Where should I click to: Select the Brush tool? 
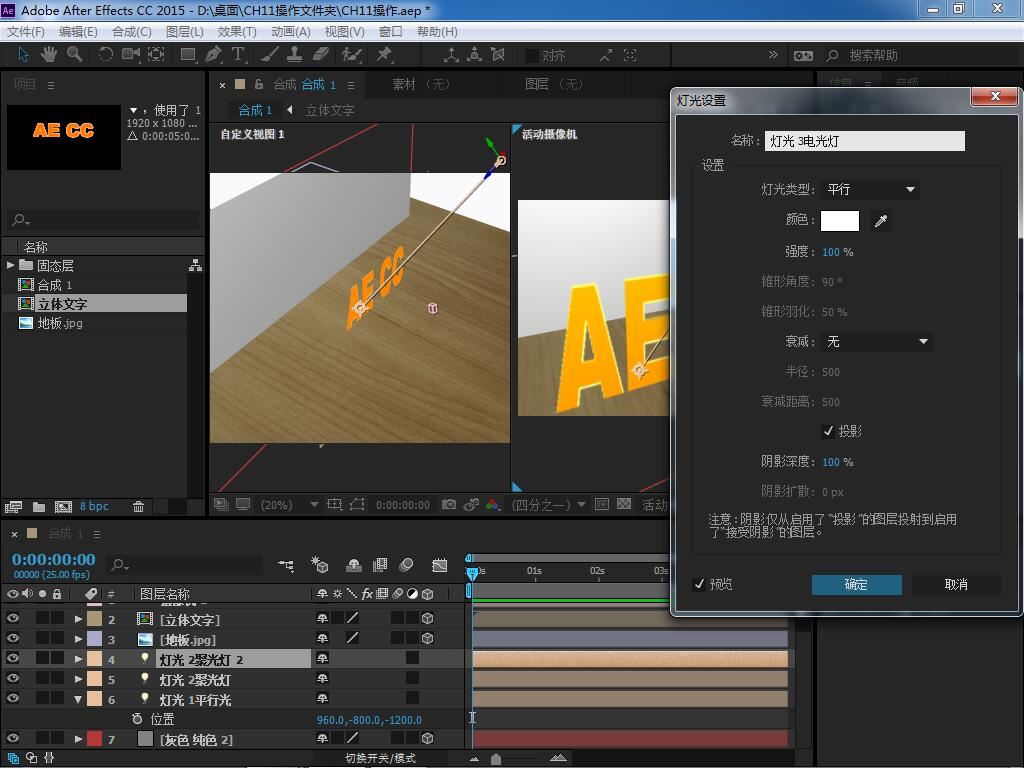(270, 55)
